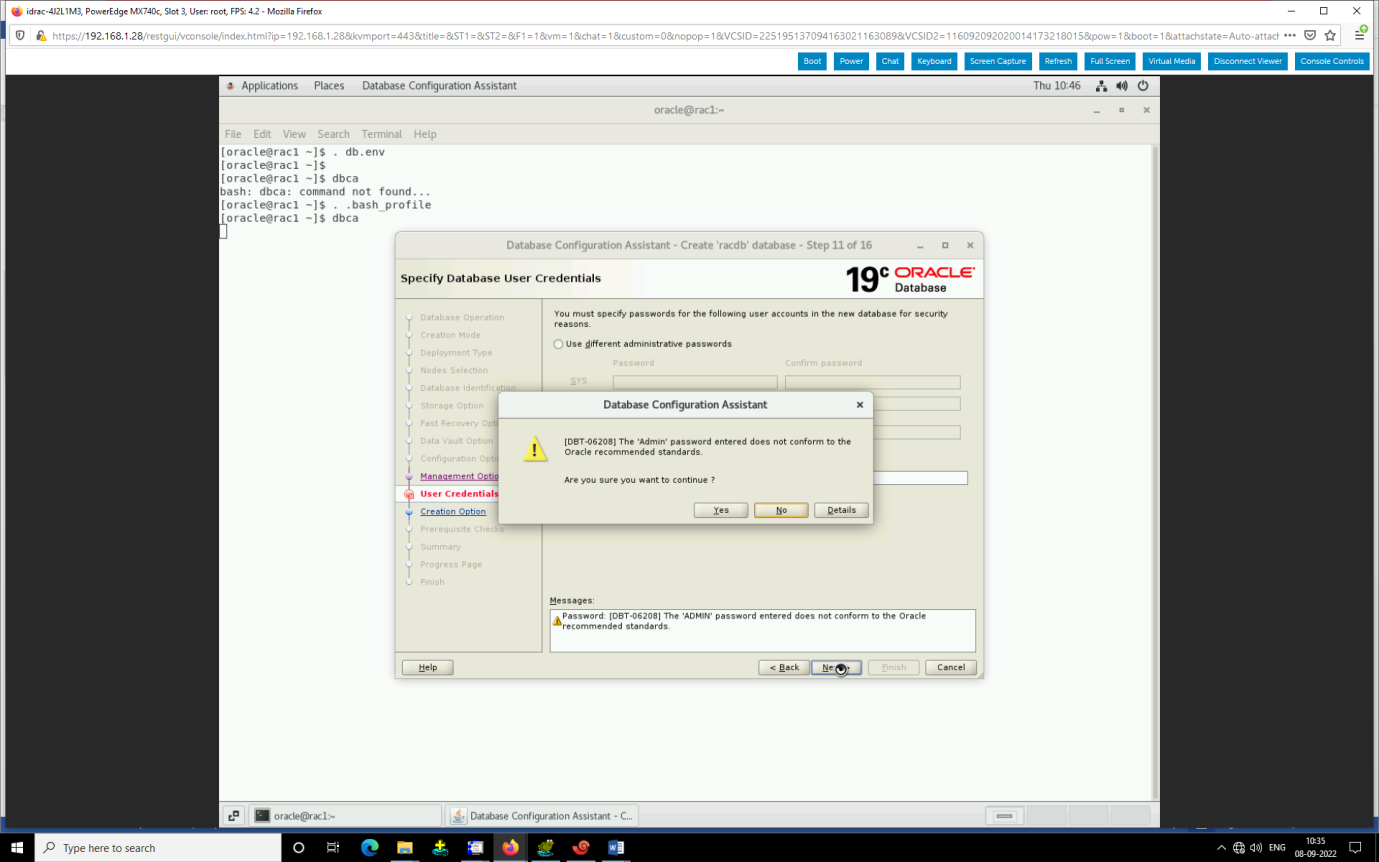Click the Help button in wizard
Viewport: 1379px width, 862px height.
(x=427, y=667)
